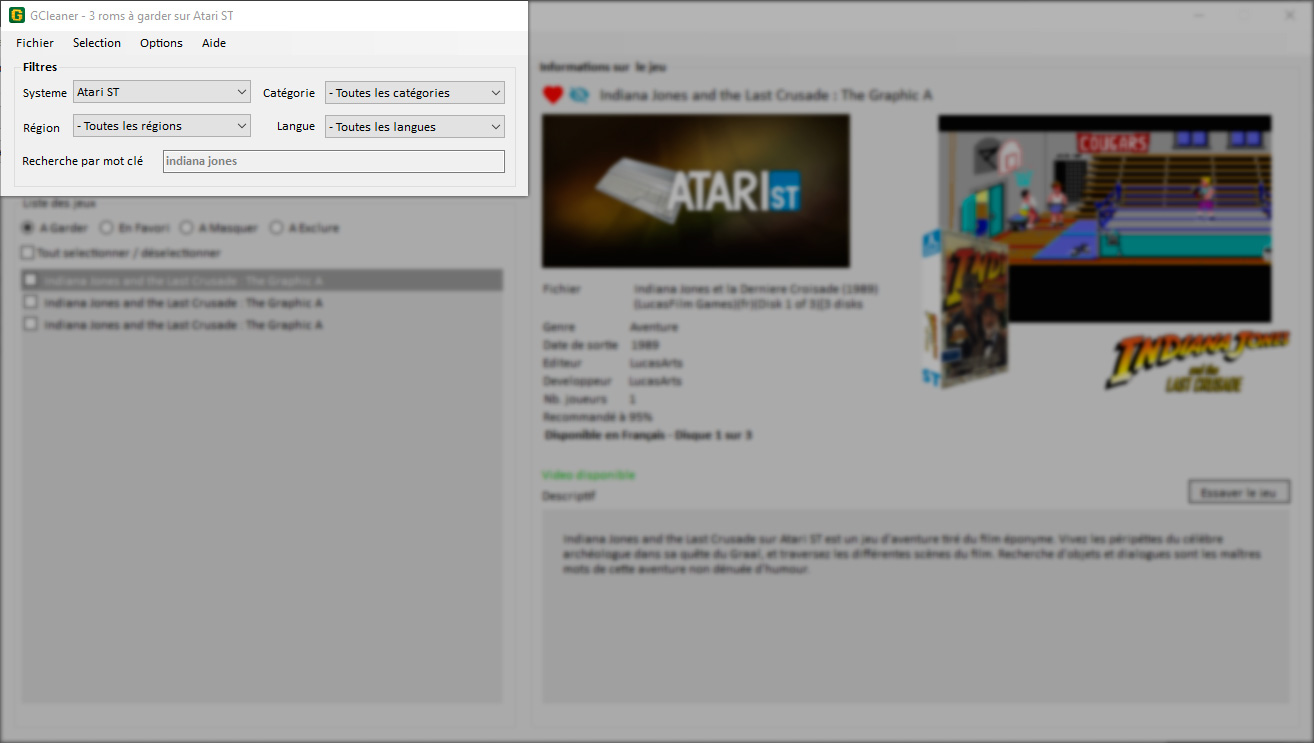Click the keyword search field
Image resolution: width=1314 pixels, height=743 pixels.
click(334, 161)
